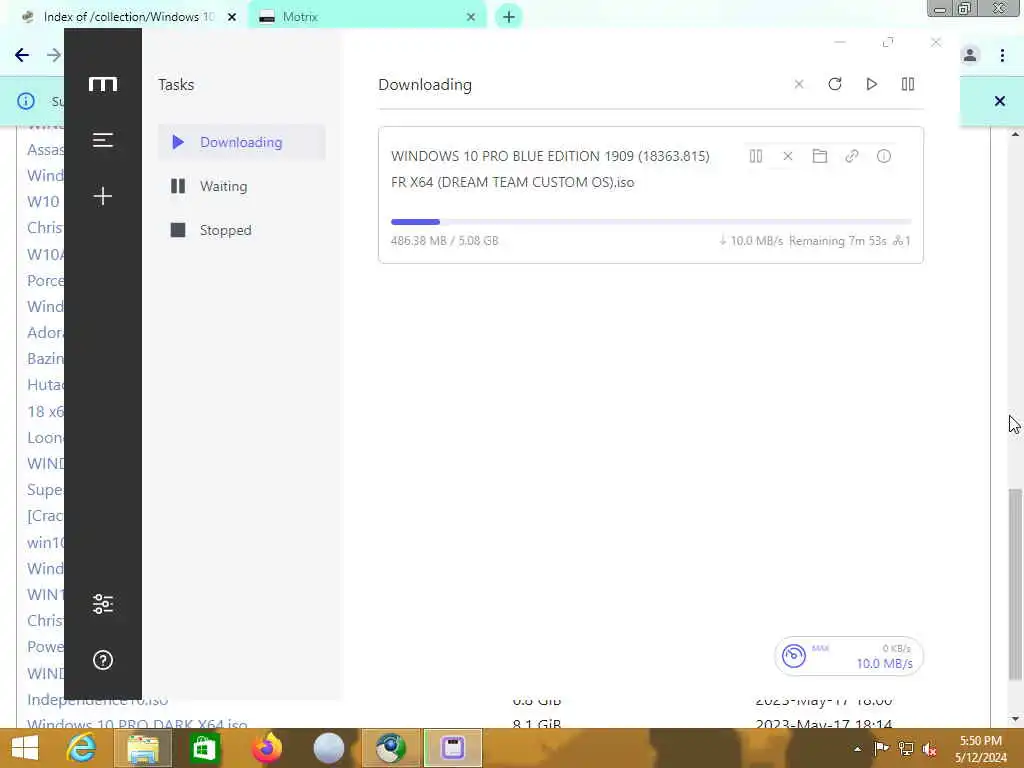1024x768 pixels.
Task: Select the Stopped tasks category
Action: tap(242, 230)
